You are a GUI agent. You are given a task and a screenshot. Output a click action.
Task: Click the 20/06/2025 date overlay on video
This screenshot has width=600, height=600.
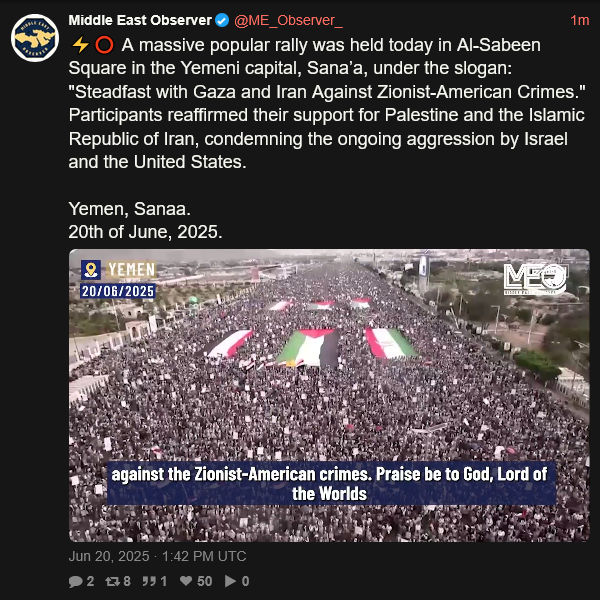(x=118, y=291)
